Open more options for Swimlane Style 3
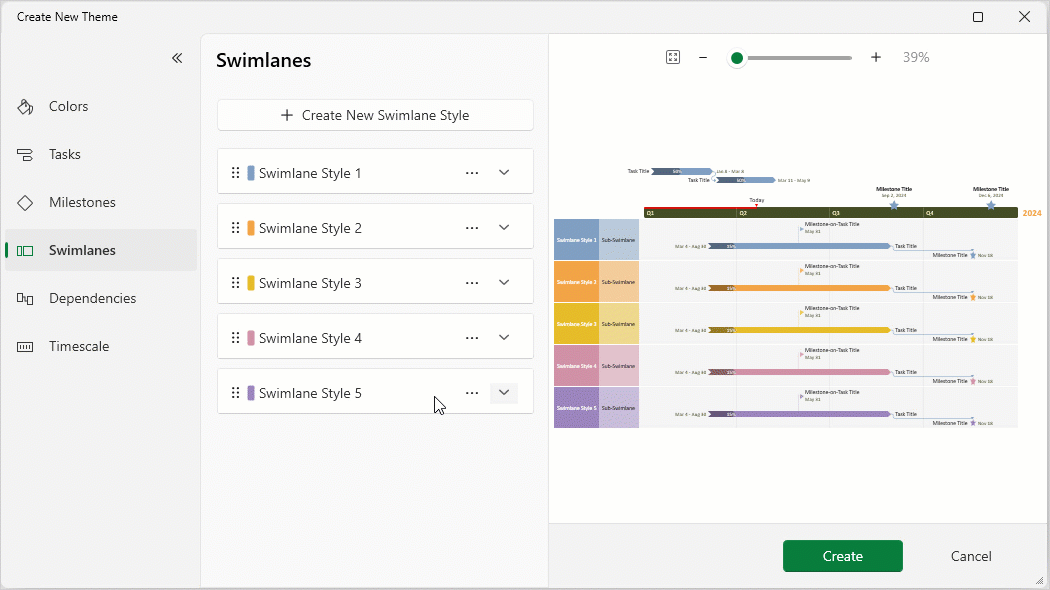Viewport: 1050px width, 590px height. click(x=472, y=283)
